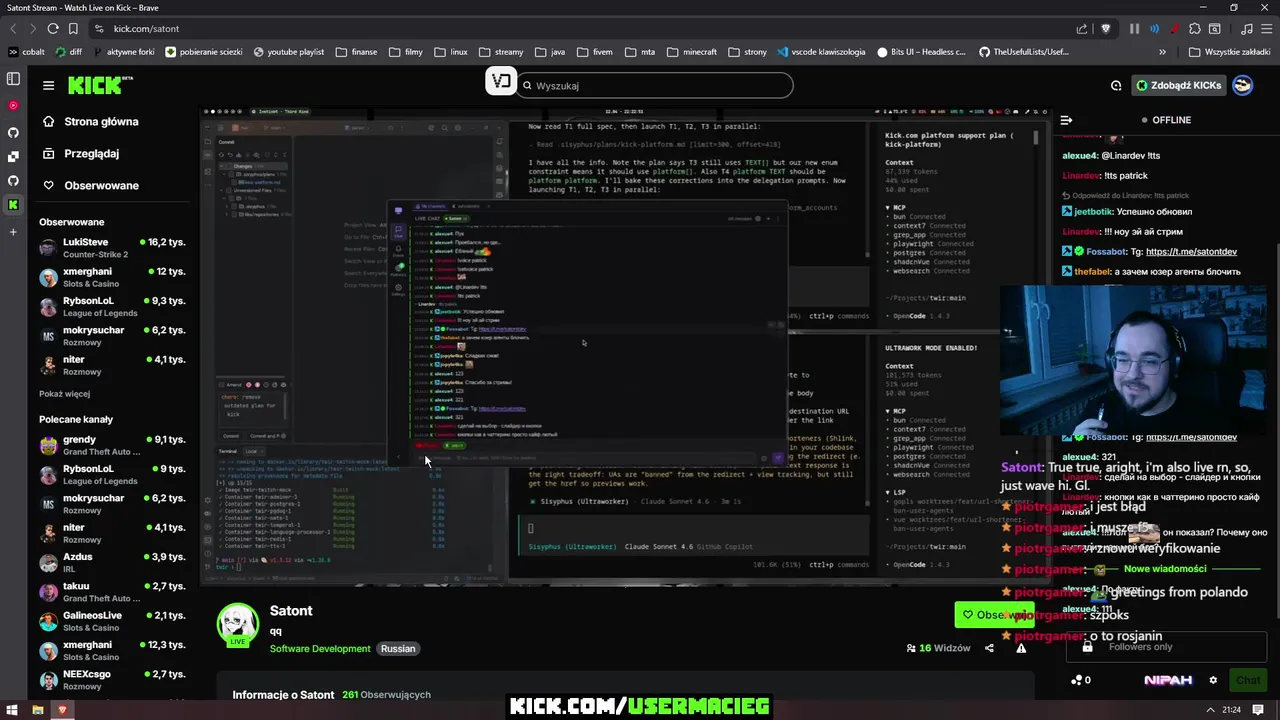Open the streamy bookmark folder
This screenshot has height=720, width=1280.
pos(501,52)
